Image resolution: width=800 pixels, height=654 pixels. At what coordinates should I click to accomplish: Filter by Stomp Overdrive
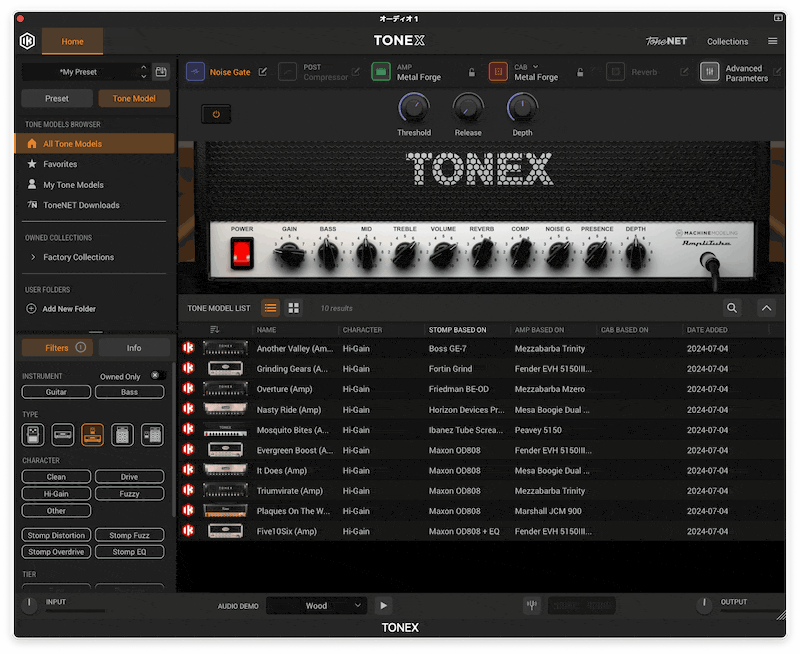pyautogui.click(x=56, y=552)
